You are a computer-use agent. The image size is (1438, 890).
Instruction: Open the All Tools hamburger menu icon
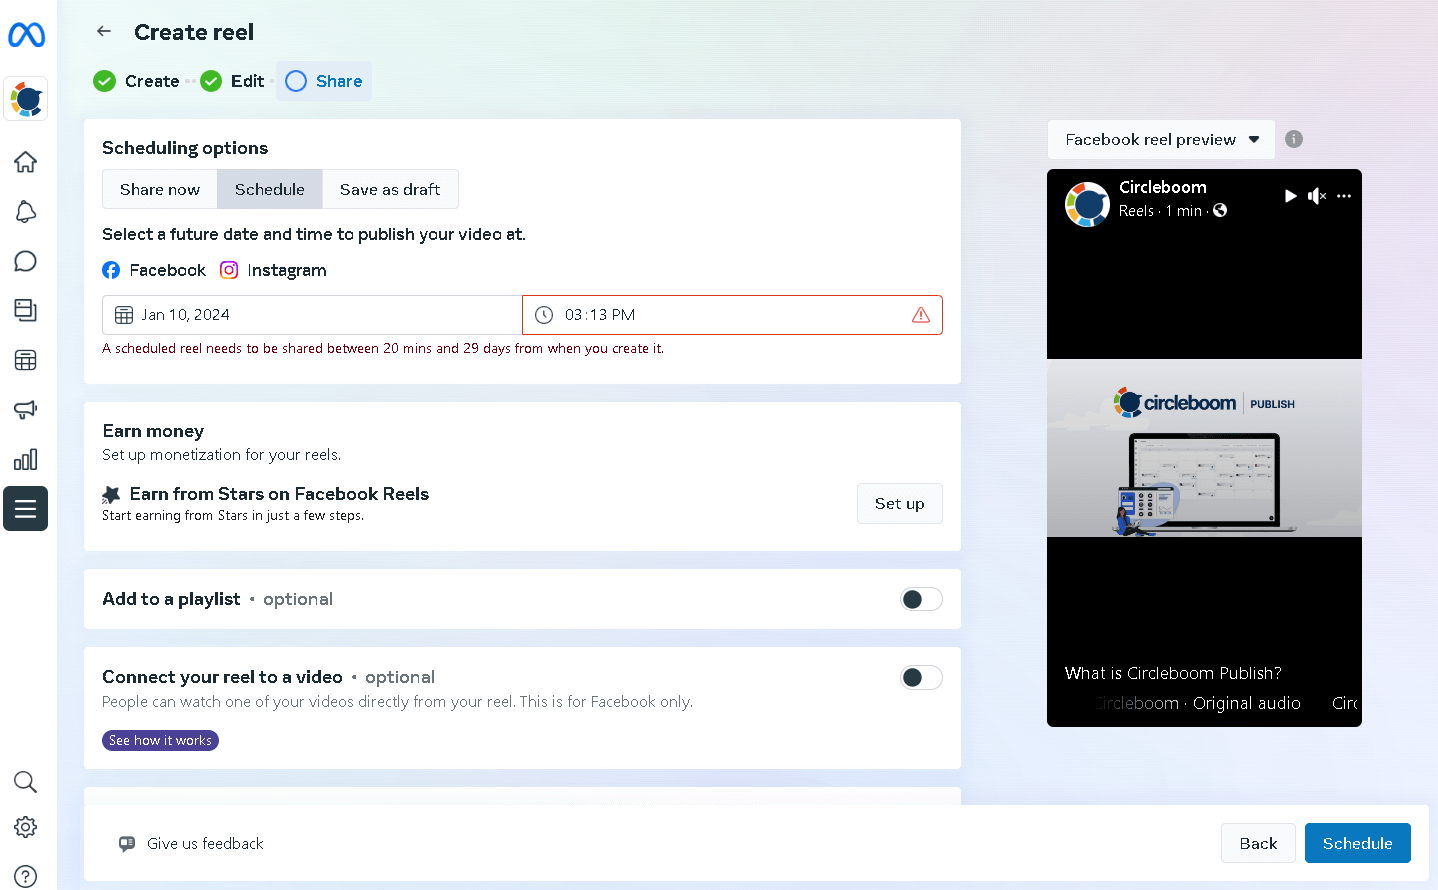pos(25,508)
